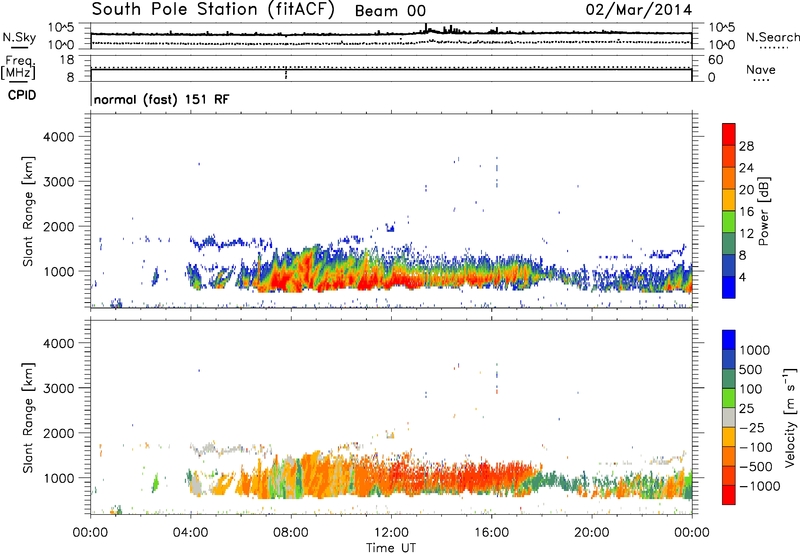
Task: Click the blue bottom of power color bar
Action: pos(729,287)
